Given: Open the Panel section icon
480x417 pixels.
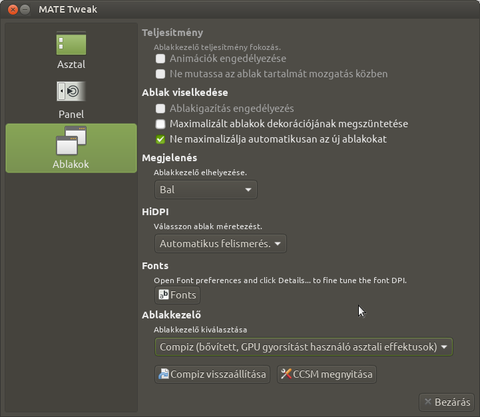Looking at the screenshot, I should coord(71,91).
